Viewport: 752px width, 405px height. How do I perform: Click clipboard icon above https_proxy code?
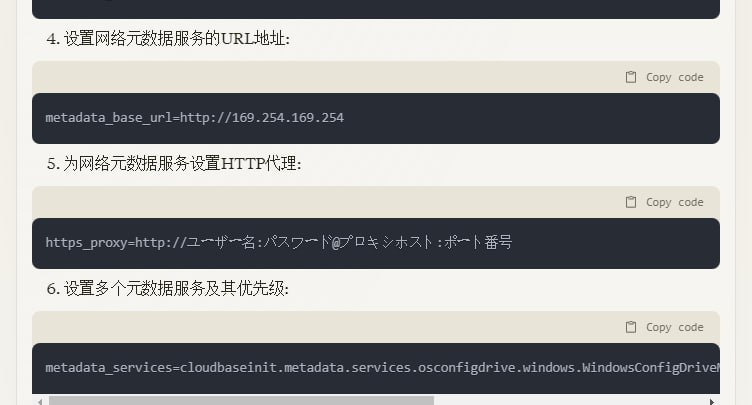[631, 202]
